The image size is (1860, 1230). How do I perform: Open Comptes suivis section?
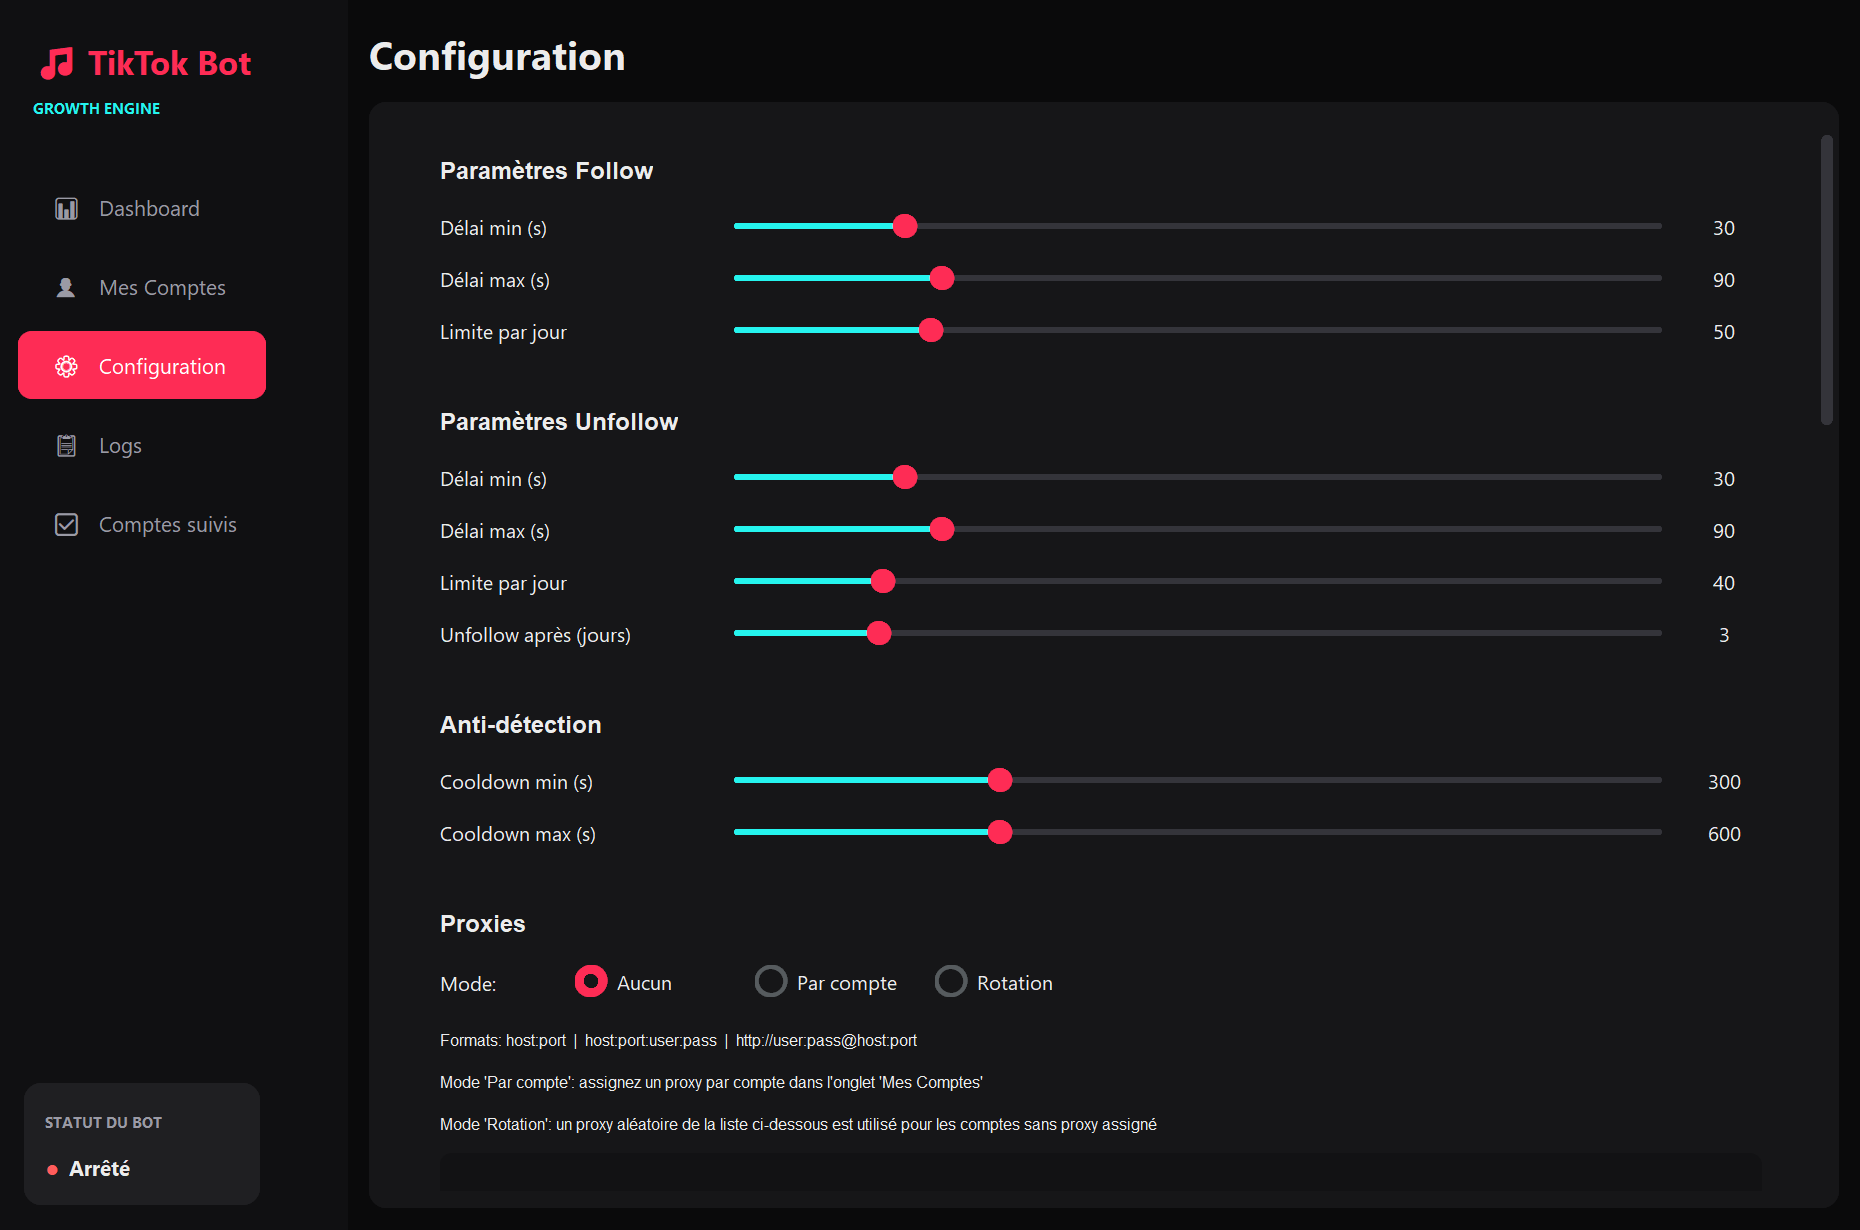coord(142,525)
